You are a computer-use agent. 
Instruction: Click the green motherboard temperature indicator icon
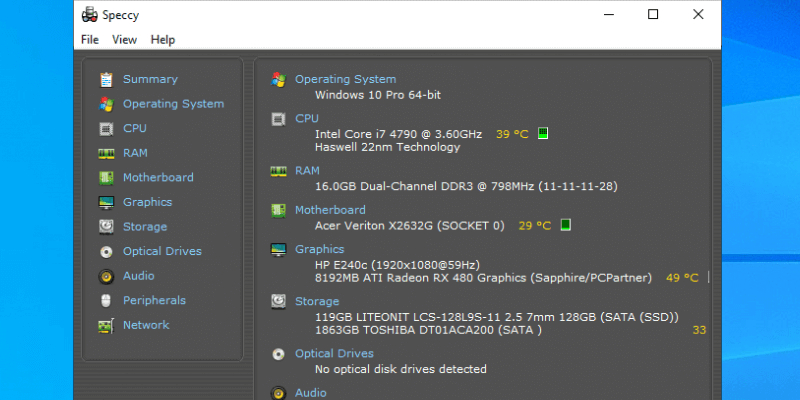tap(565, 225)
